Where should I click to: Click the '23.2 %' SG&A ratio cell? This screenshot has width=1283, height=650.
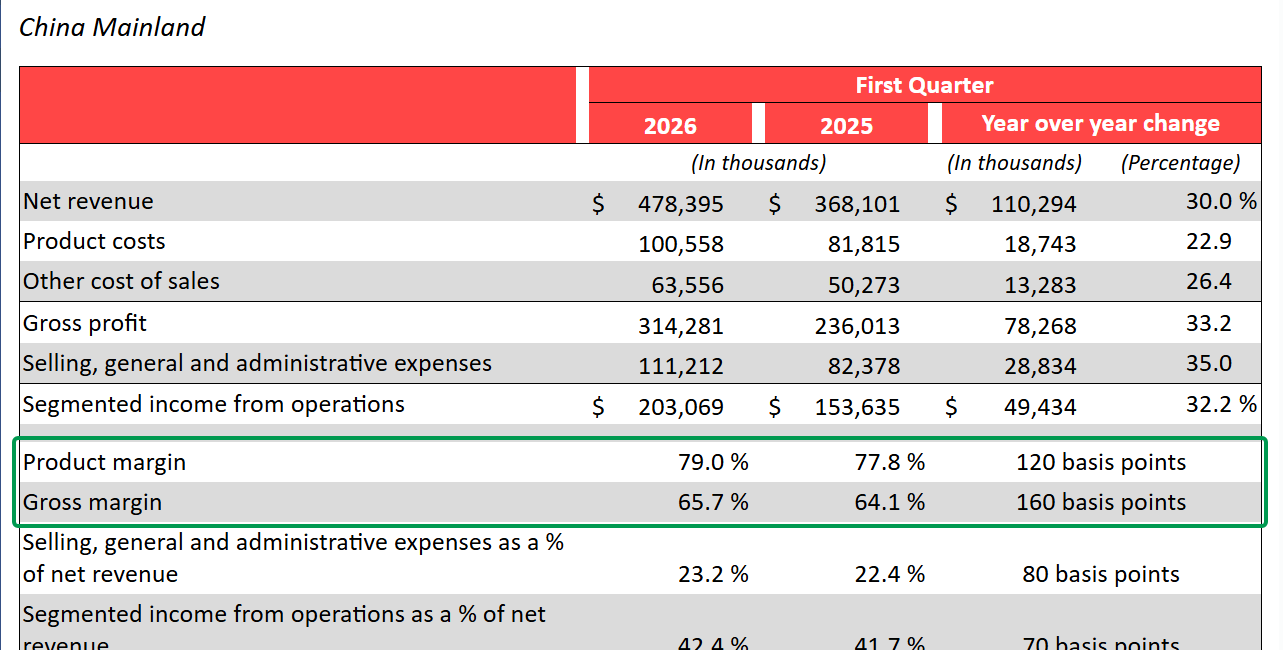pyautogui.click(x=713, y=574)
